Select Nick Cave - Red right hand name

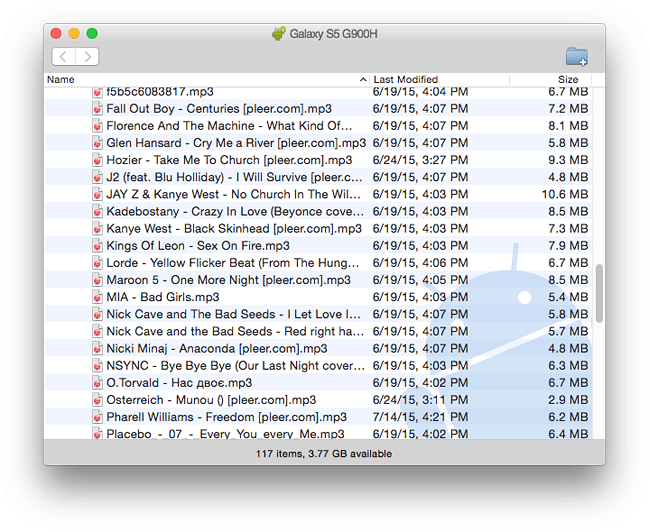tap(235, 331)
